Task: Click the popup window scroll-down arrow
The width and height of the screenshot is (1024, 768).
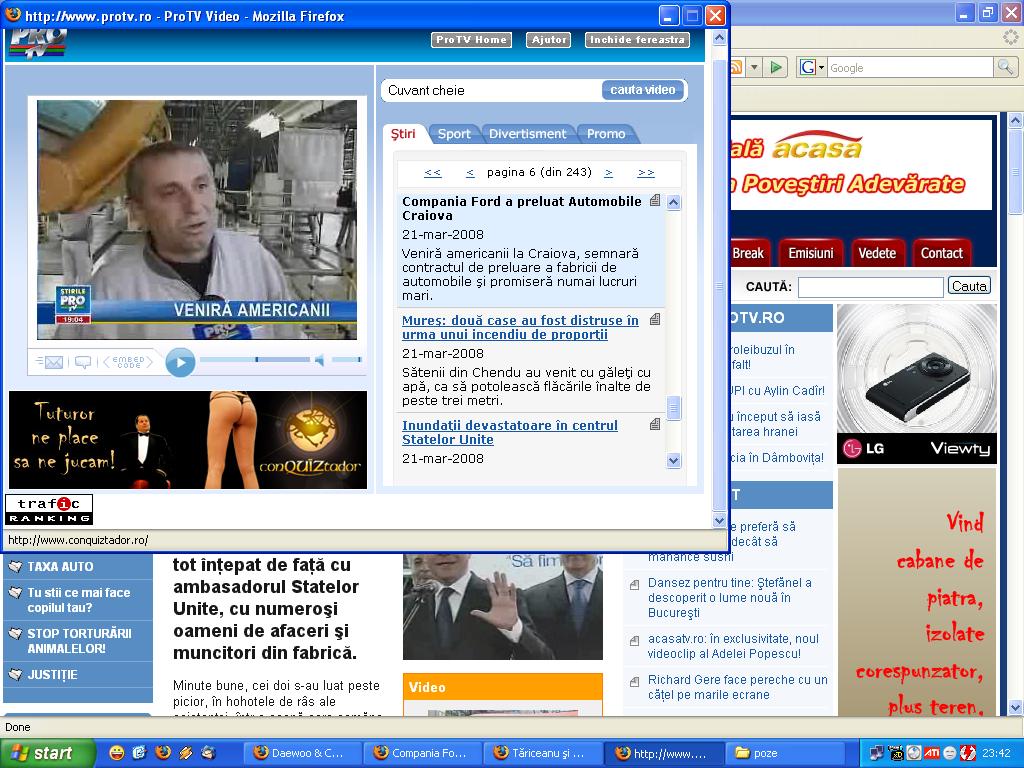Action: (x=719, y=520)
